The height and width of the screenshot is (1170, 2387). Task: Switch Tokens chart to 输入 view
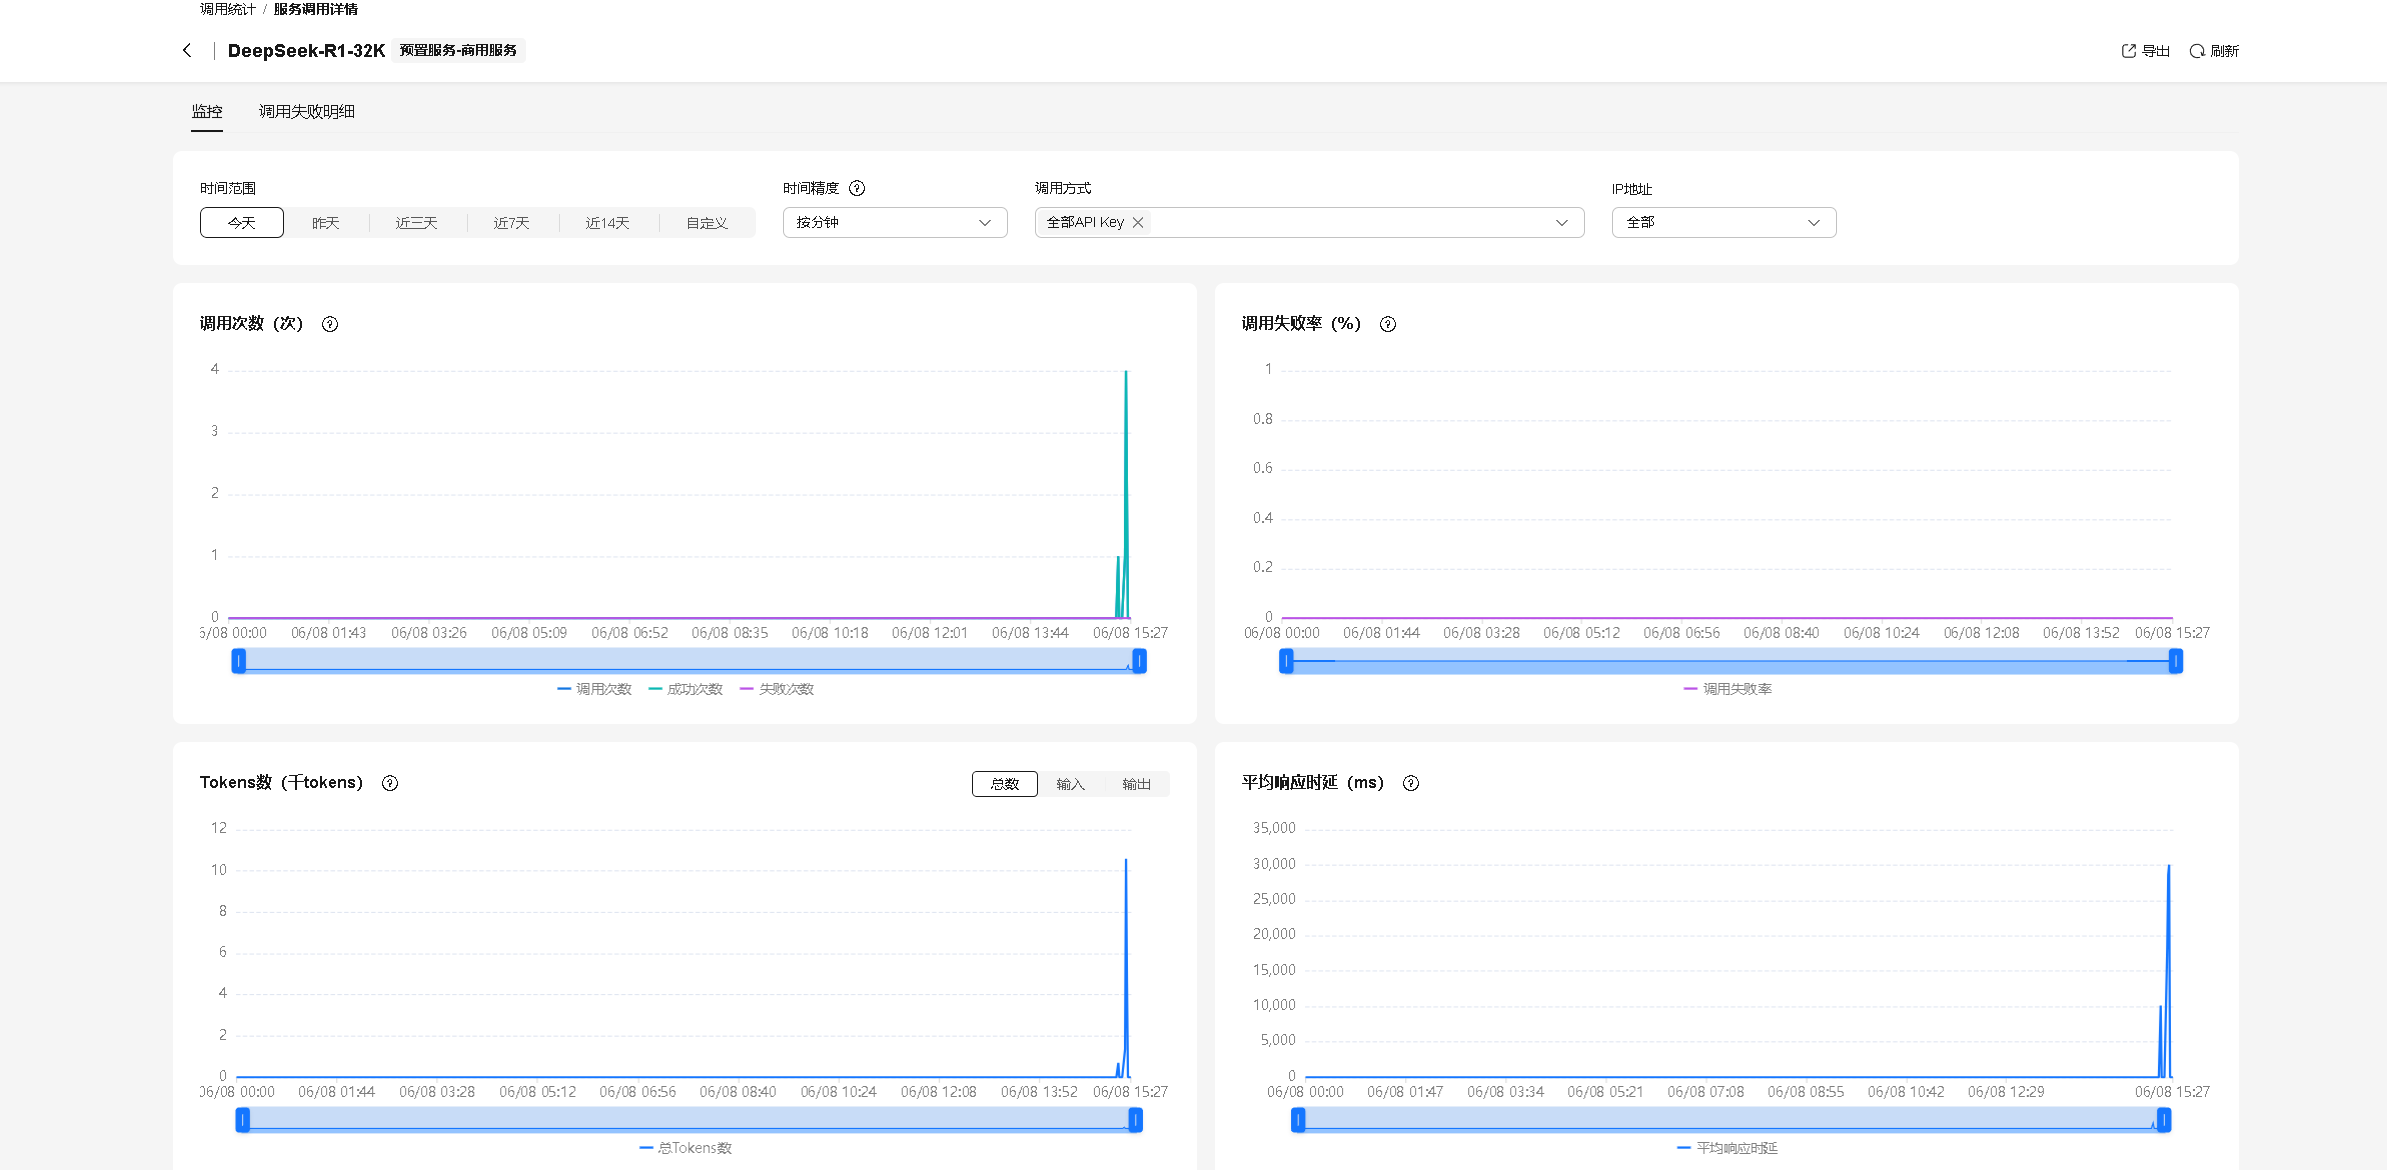(x=1070, y=784)
